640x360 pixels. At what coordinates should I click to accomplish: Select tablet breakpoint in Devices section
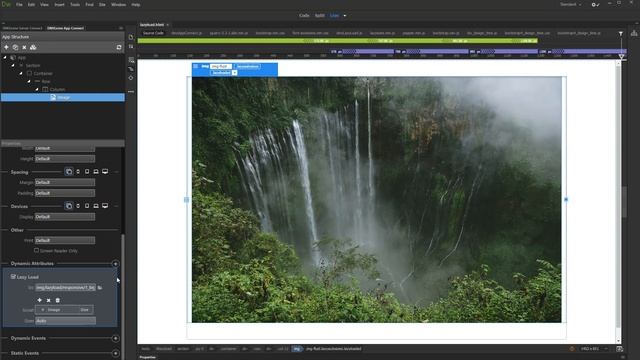(87, 206)
